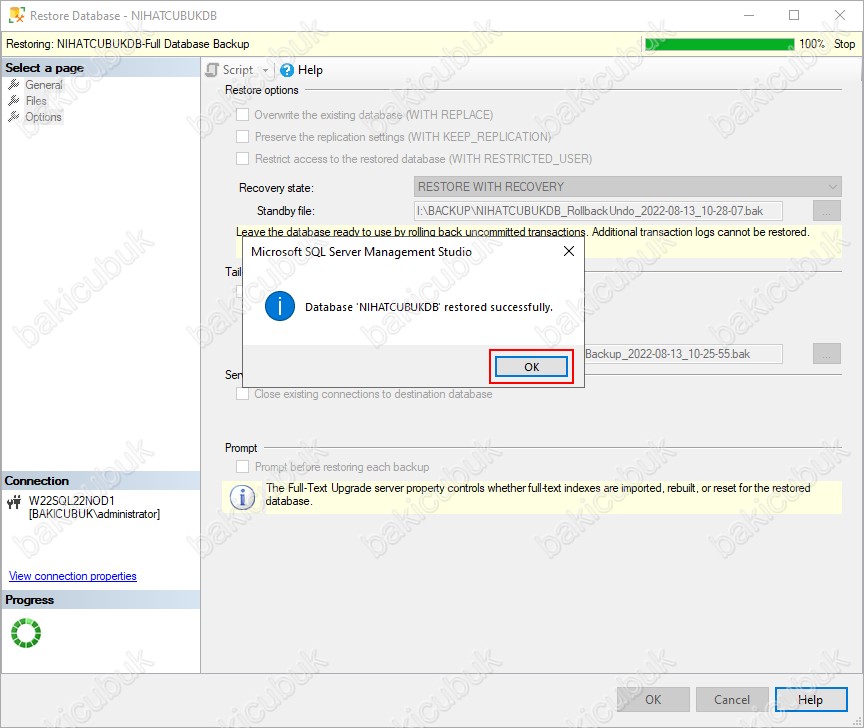Click OK in the restore success dialog

point(531,366)
